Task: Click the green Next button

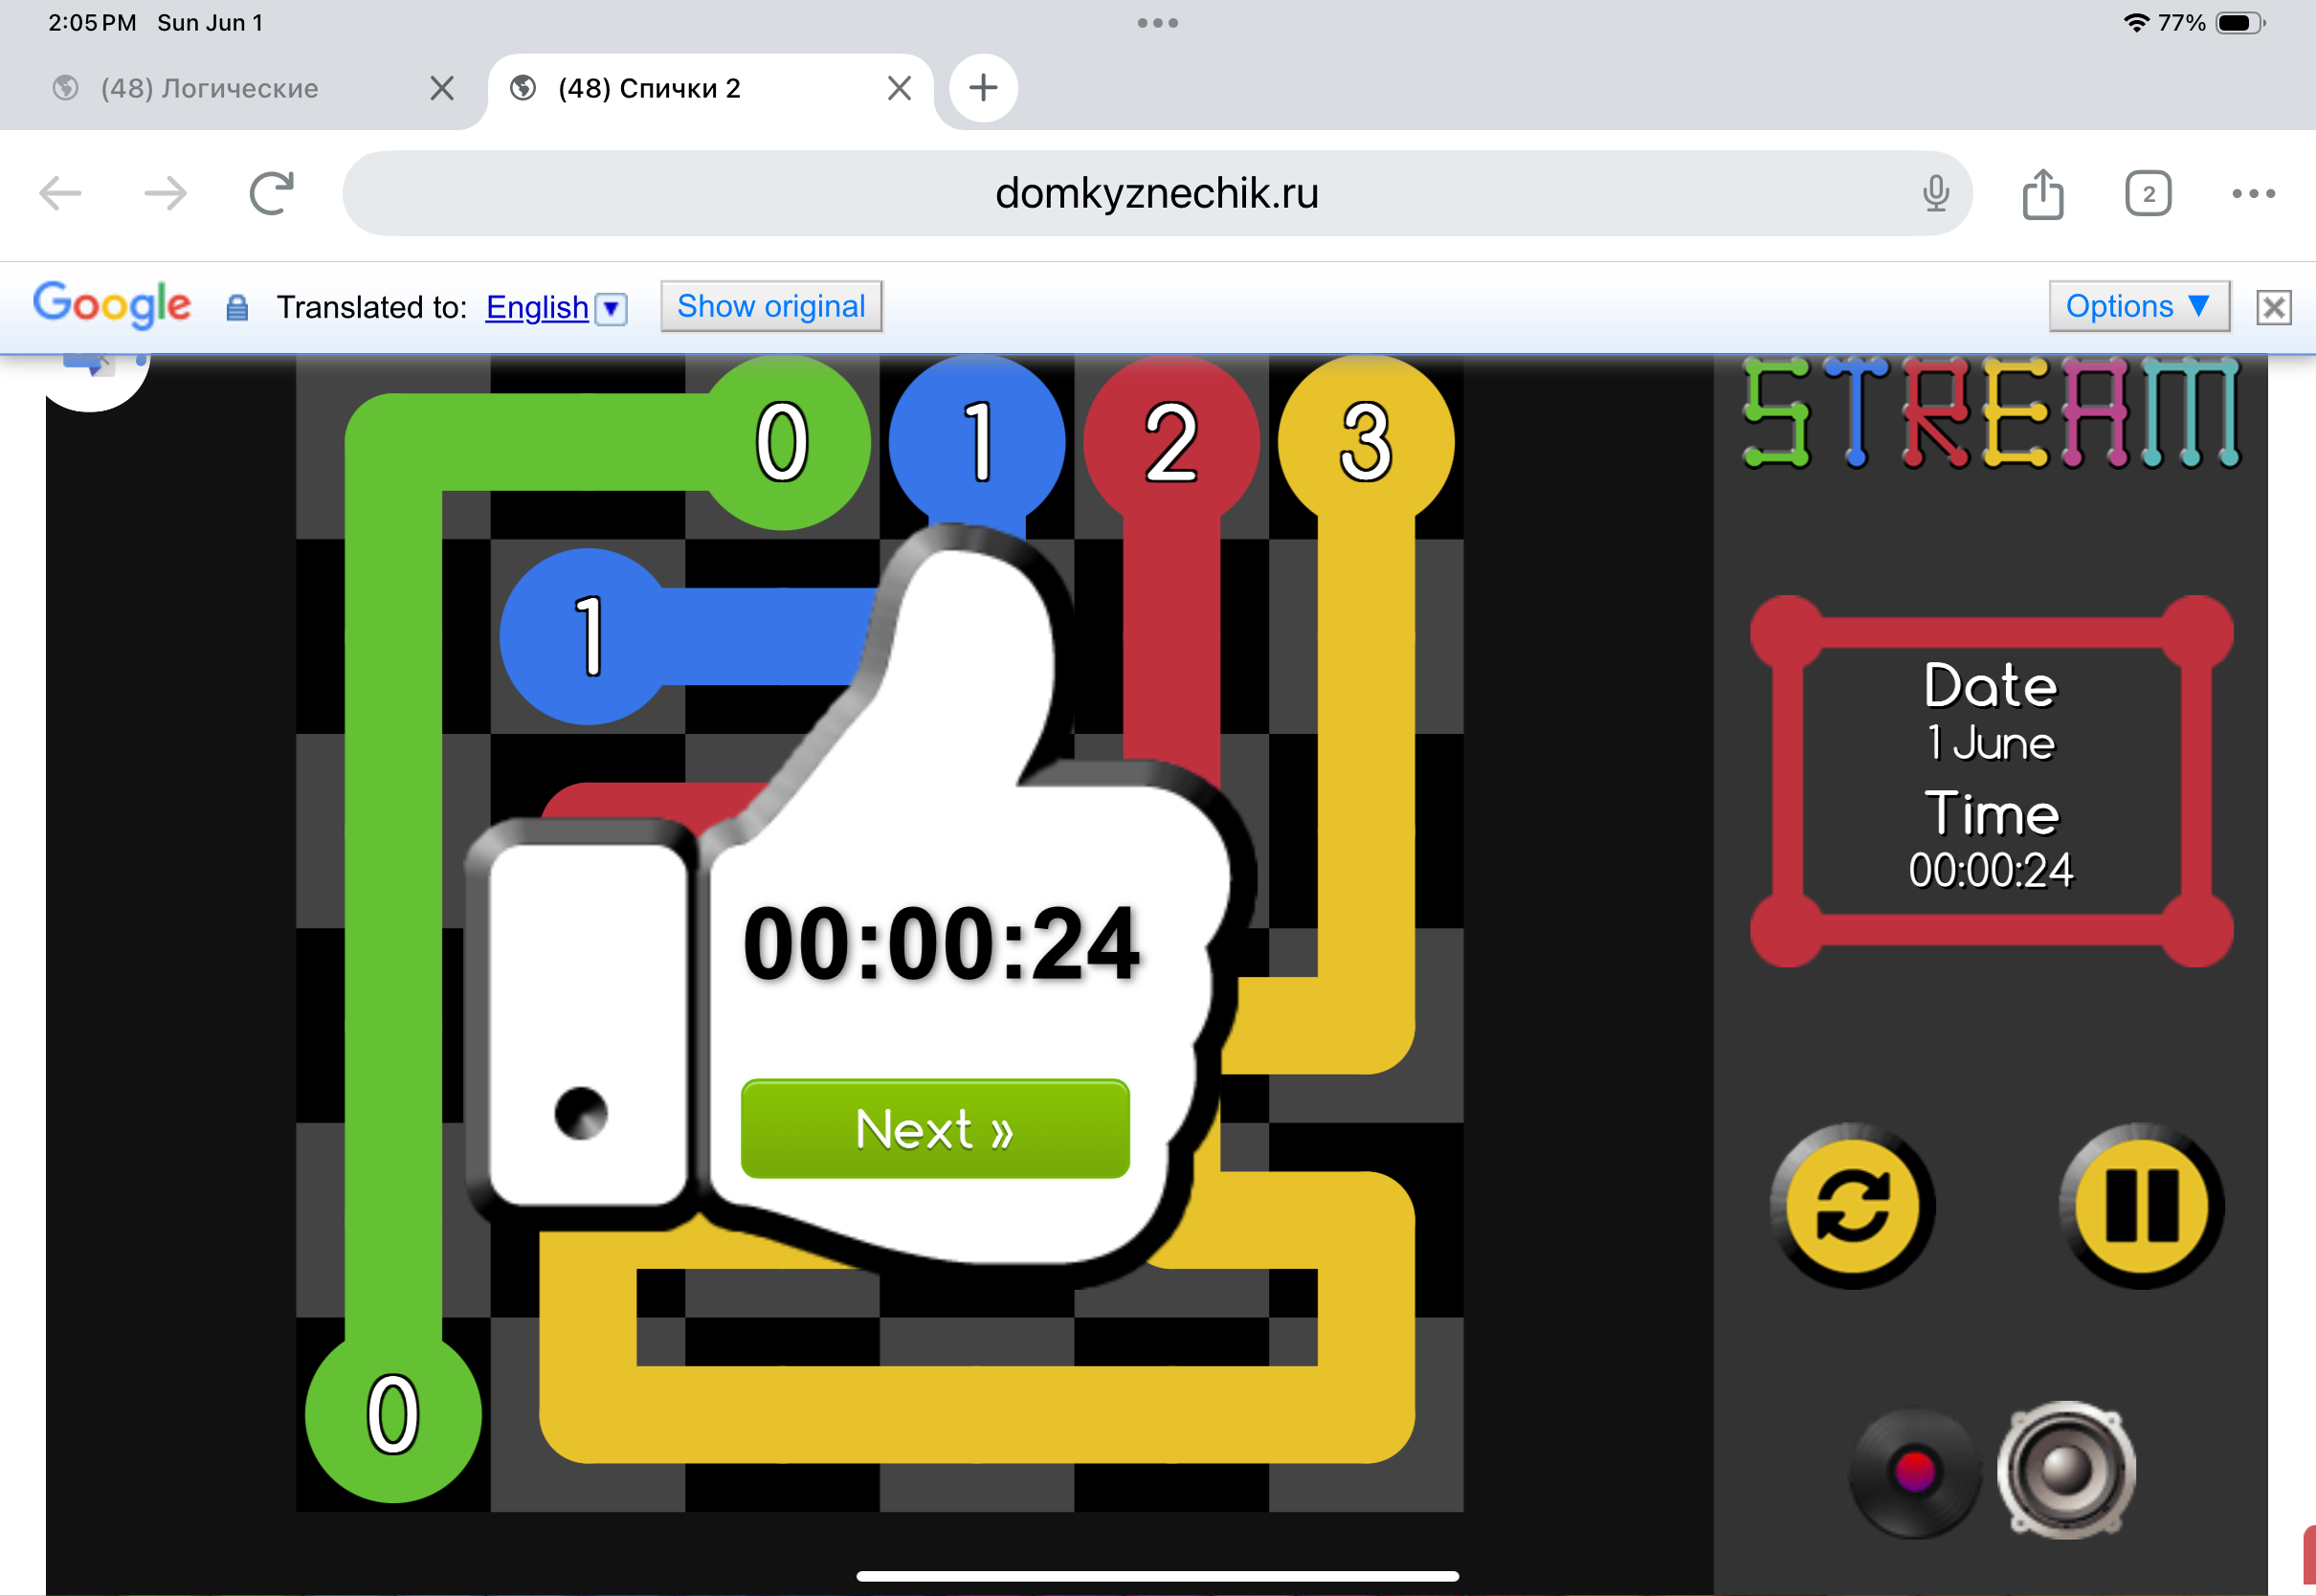Action: tap(935, 1128)
